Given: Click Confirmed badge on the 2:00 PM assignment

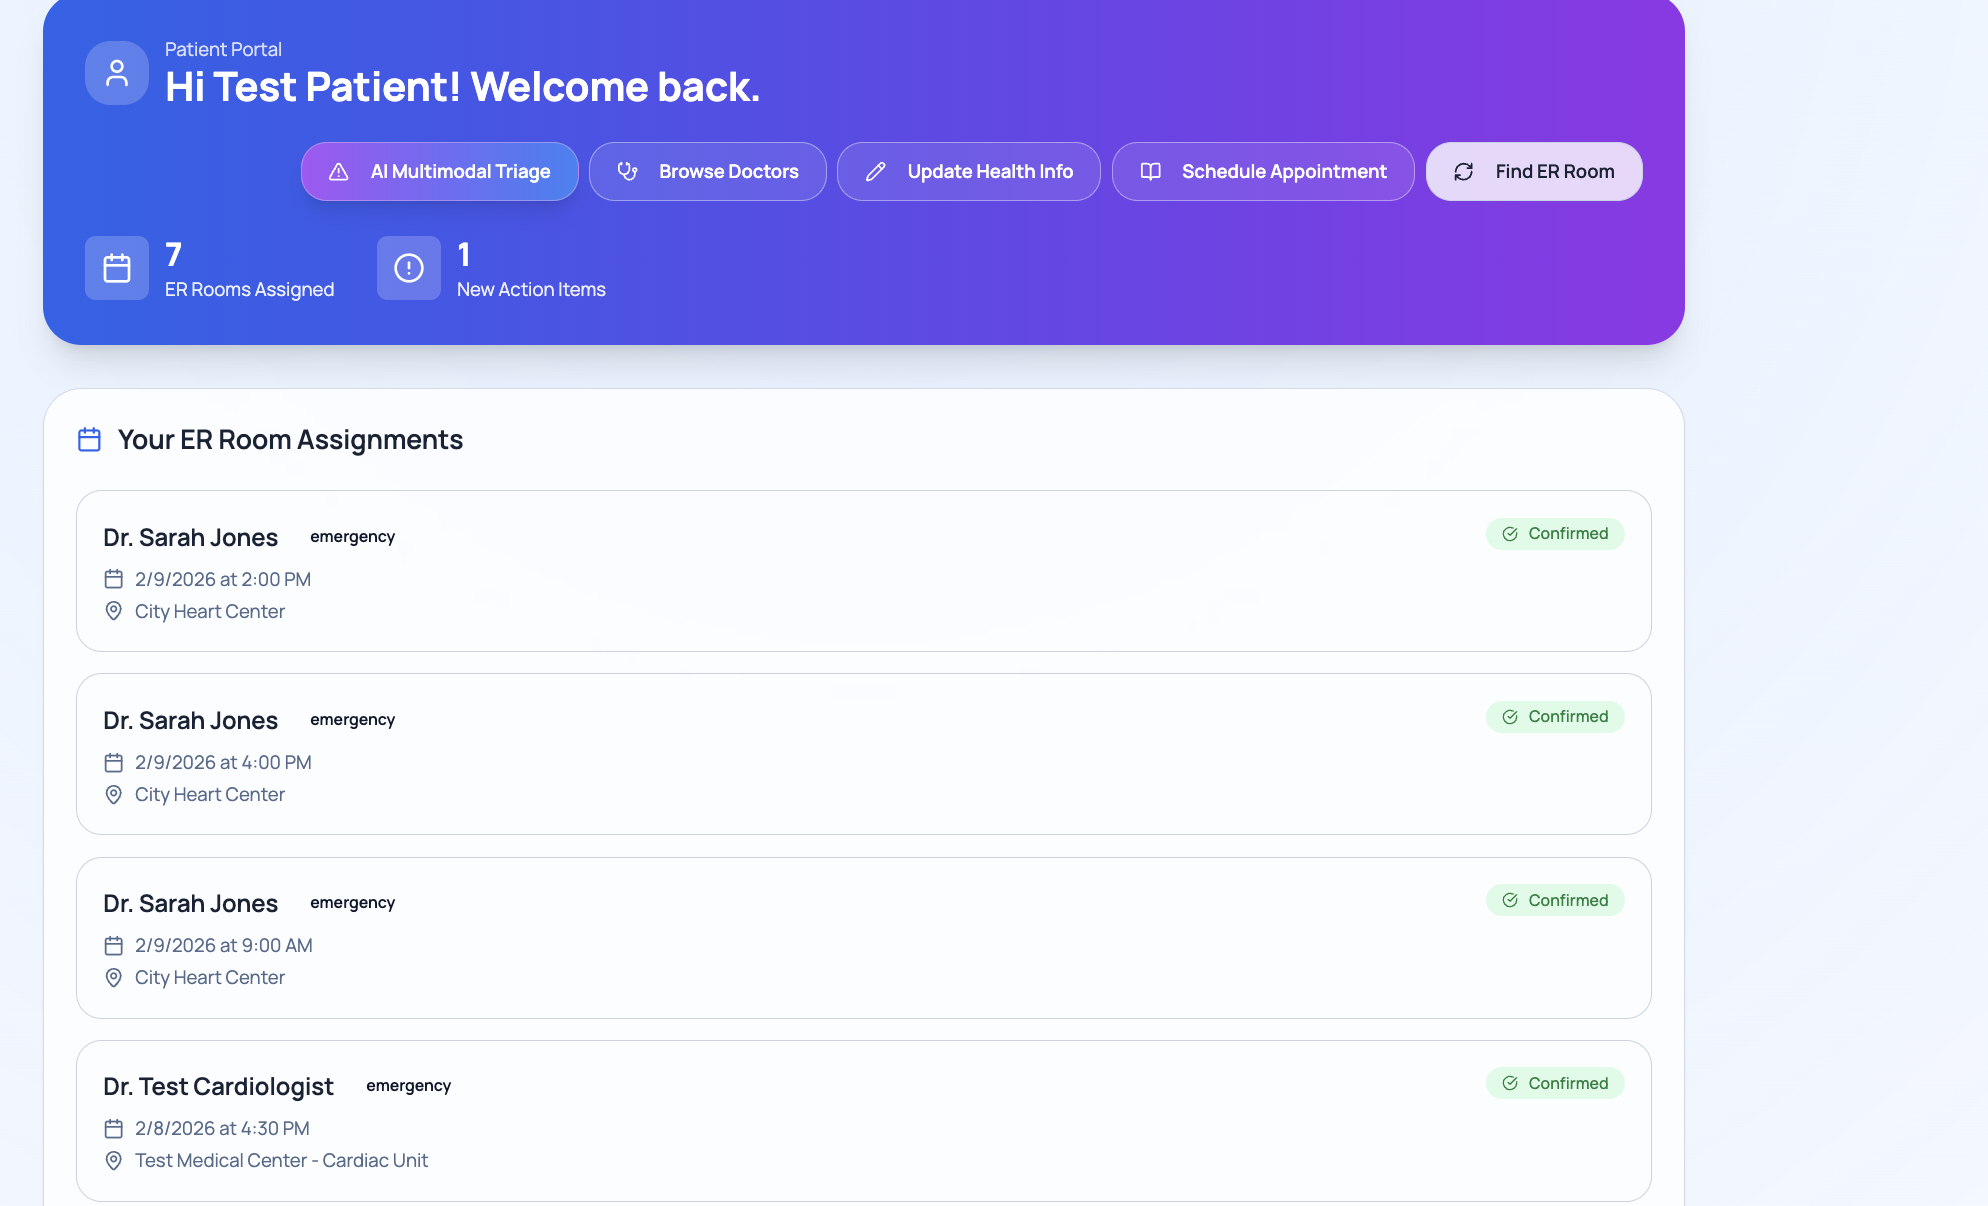Looking at the screenshot, I should click(1555, 534).
